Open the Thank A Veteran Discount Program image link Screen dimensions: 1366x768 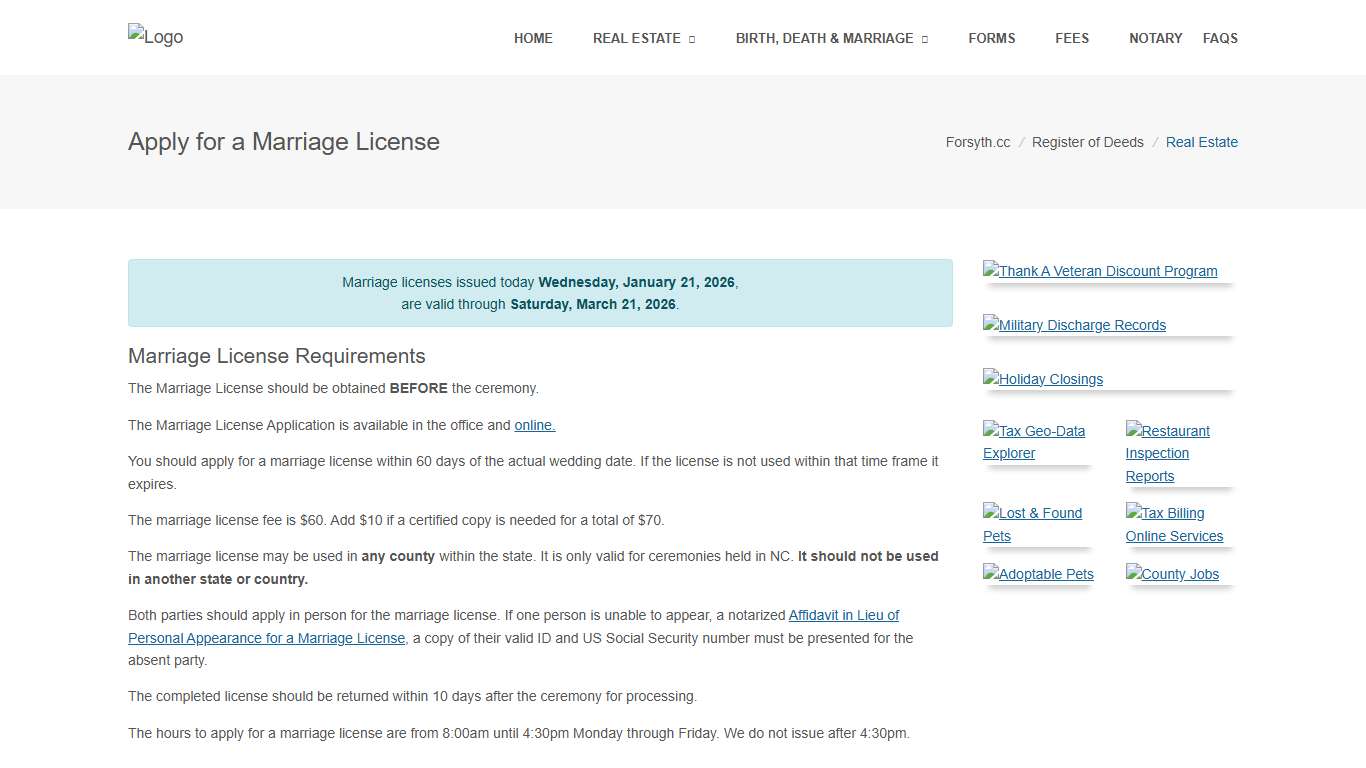coord(1100,271)
